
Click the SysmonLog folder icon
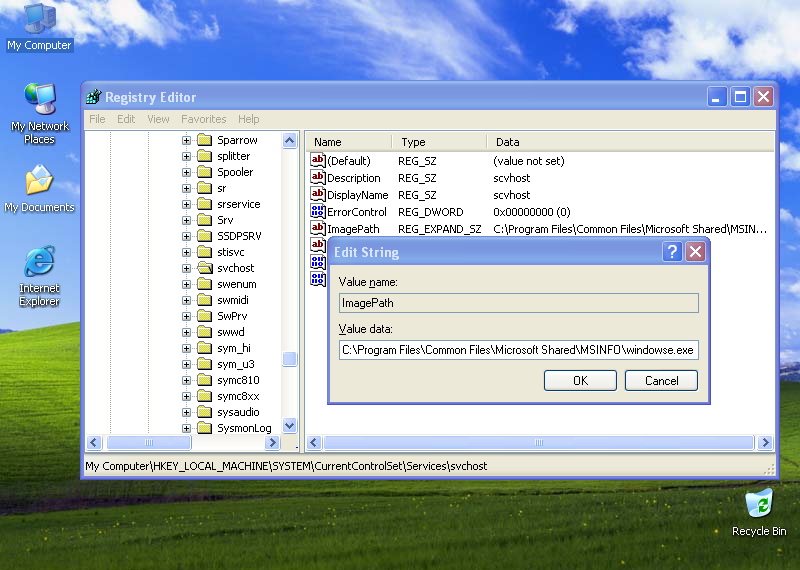point(205,428)
